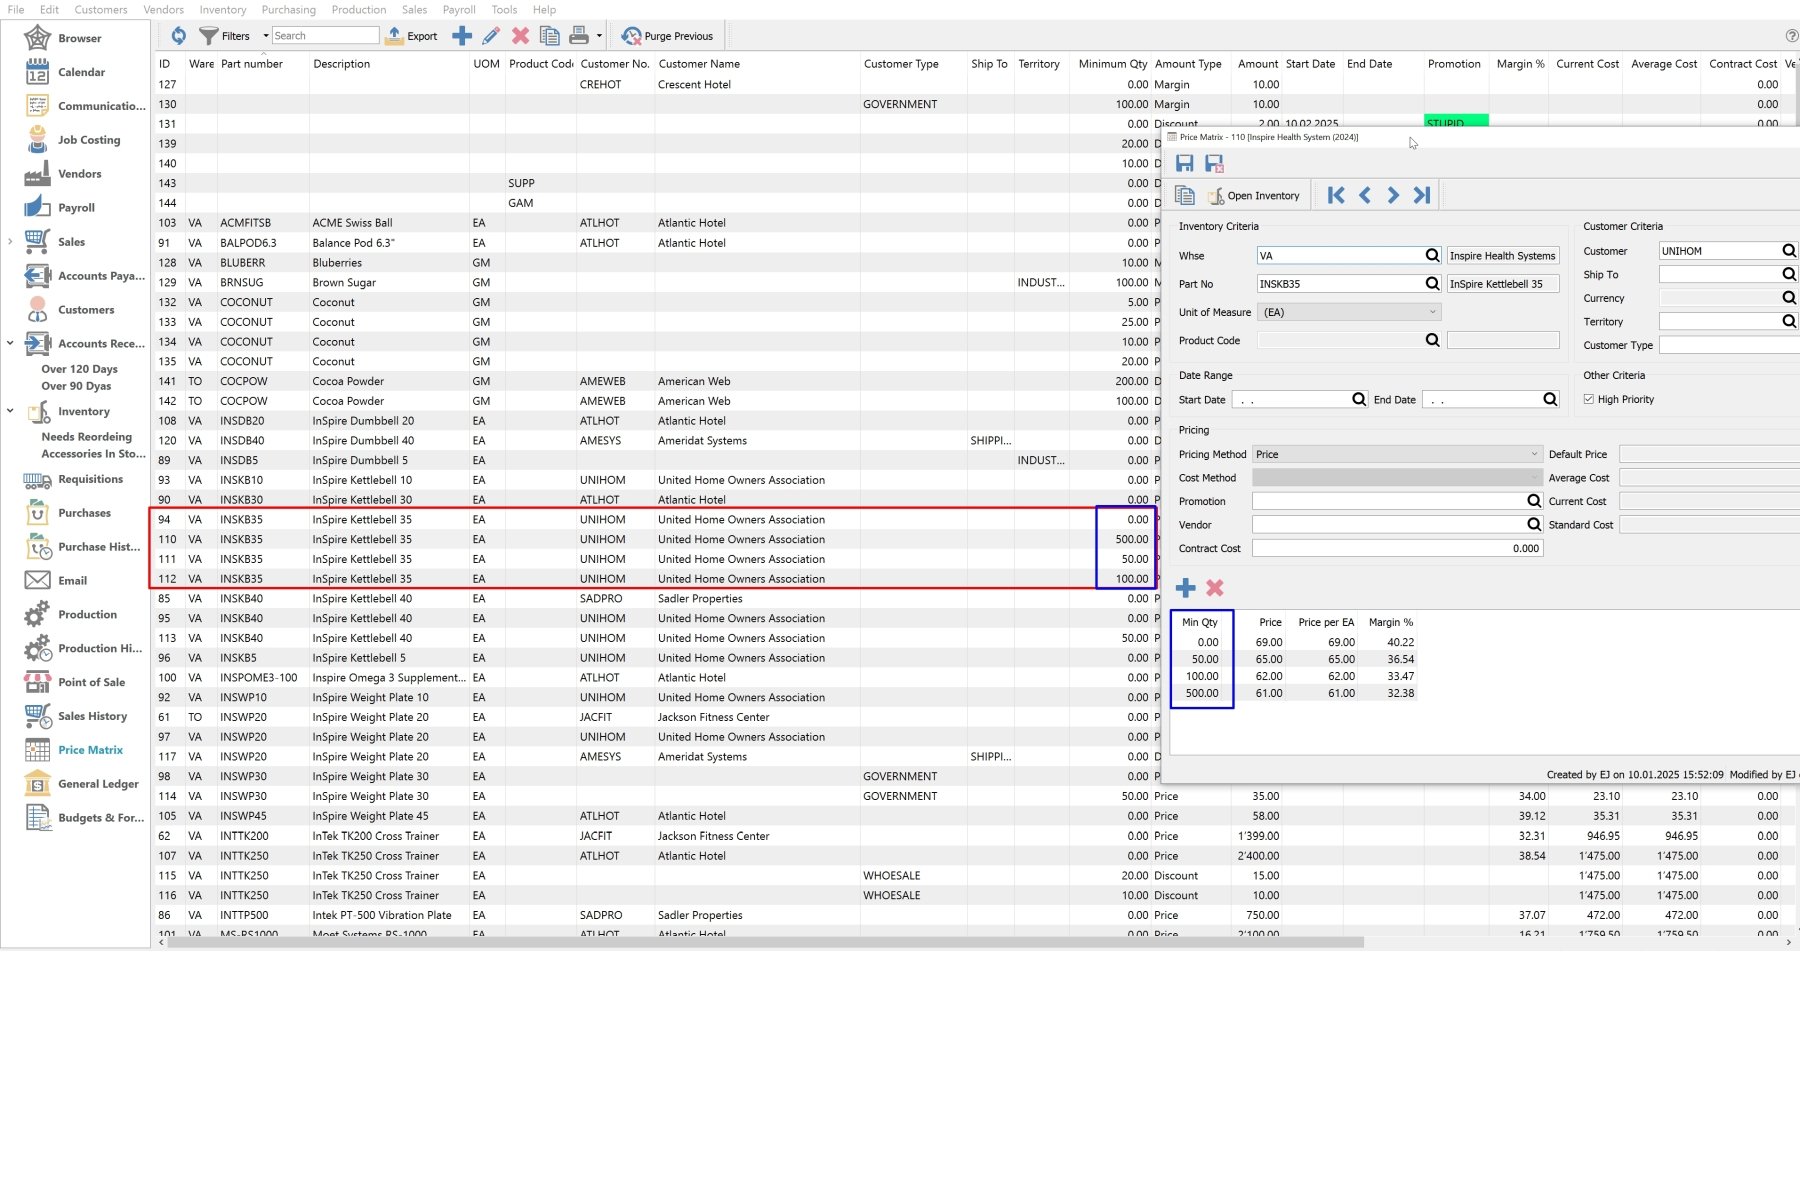Viewport: 1800px width, 1200px height.
Task: Click the Filters funnel icon
Action: coord(208,36)
